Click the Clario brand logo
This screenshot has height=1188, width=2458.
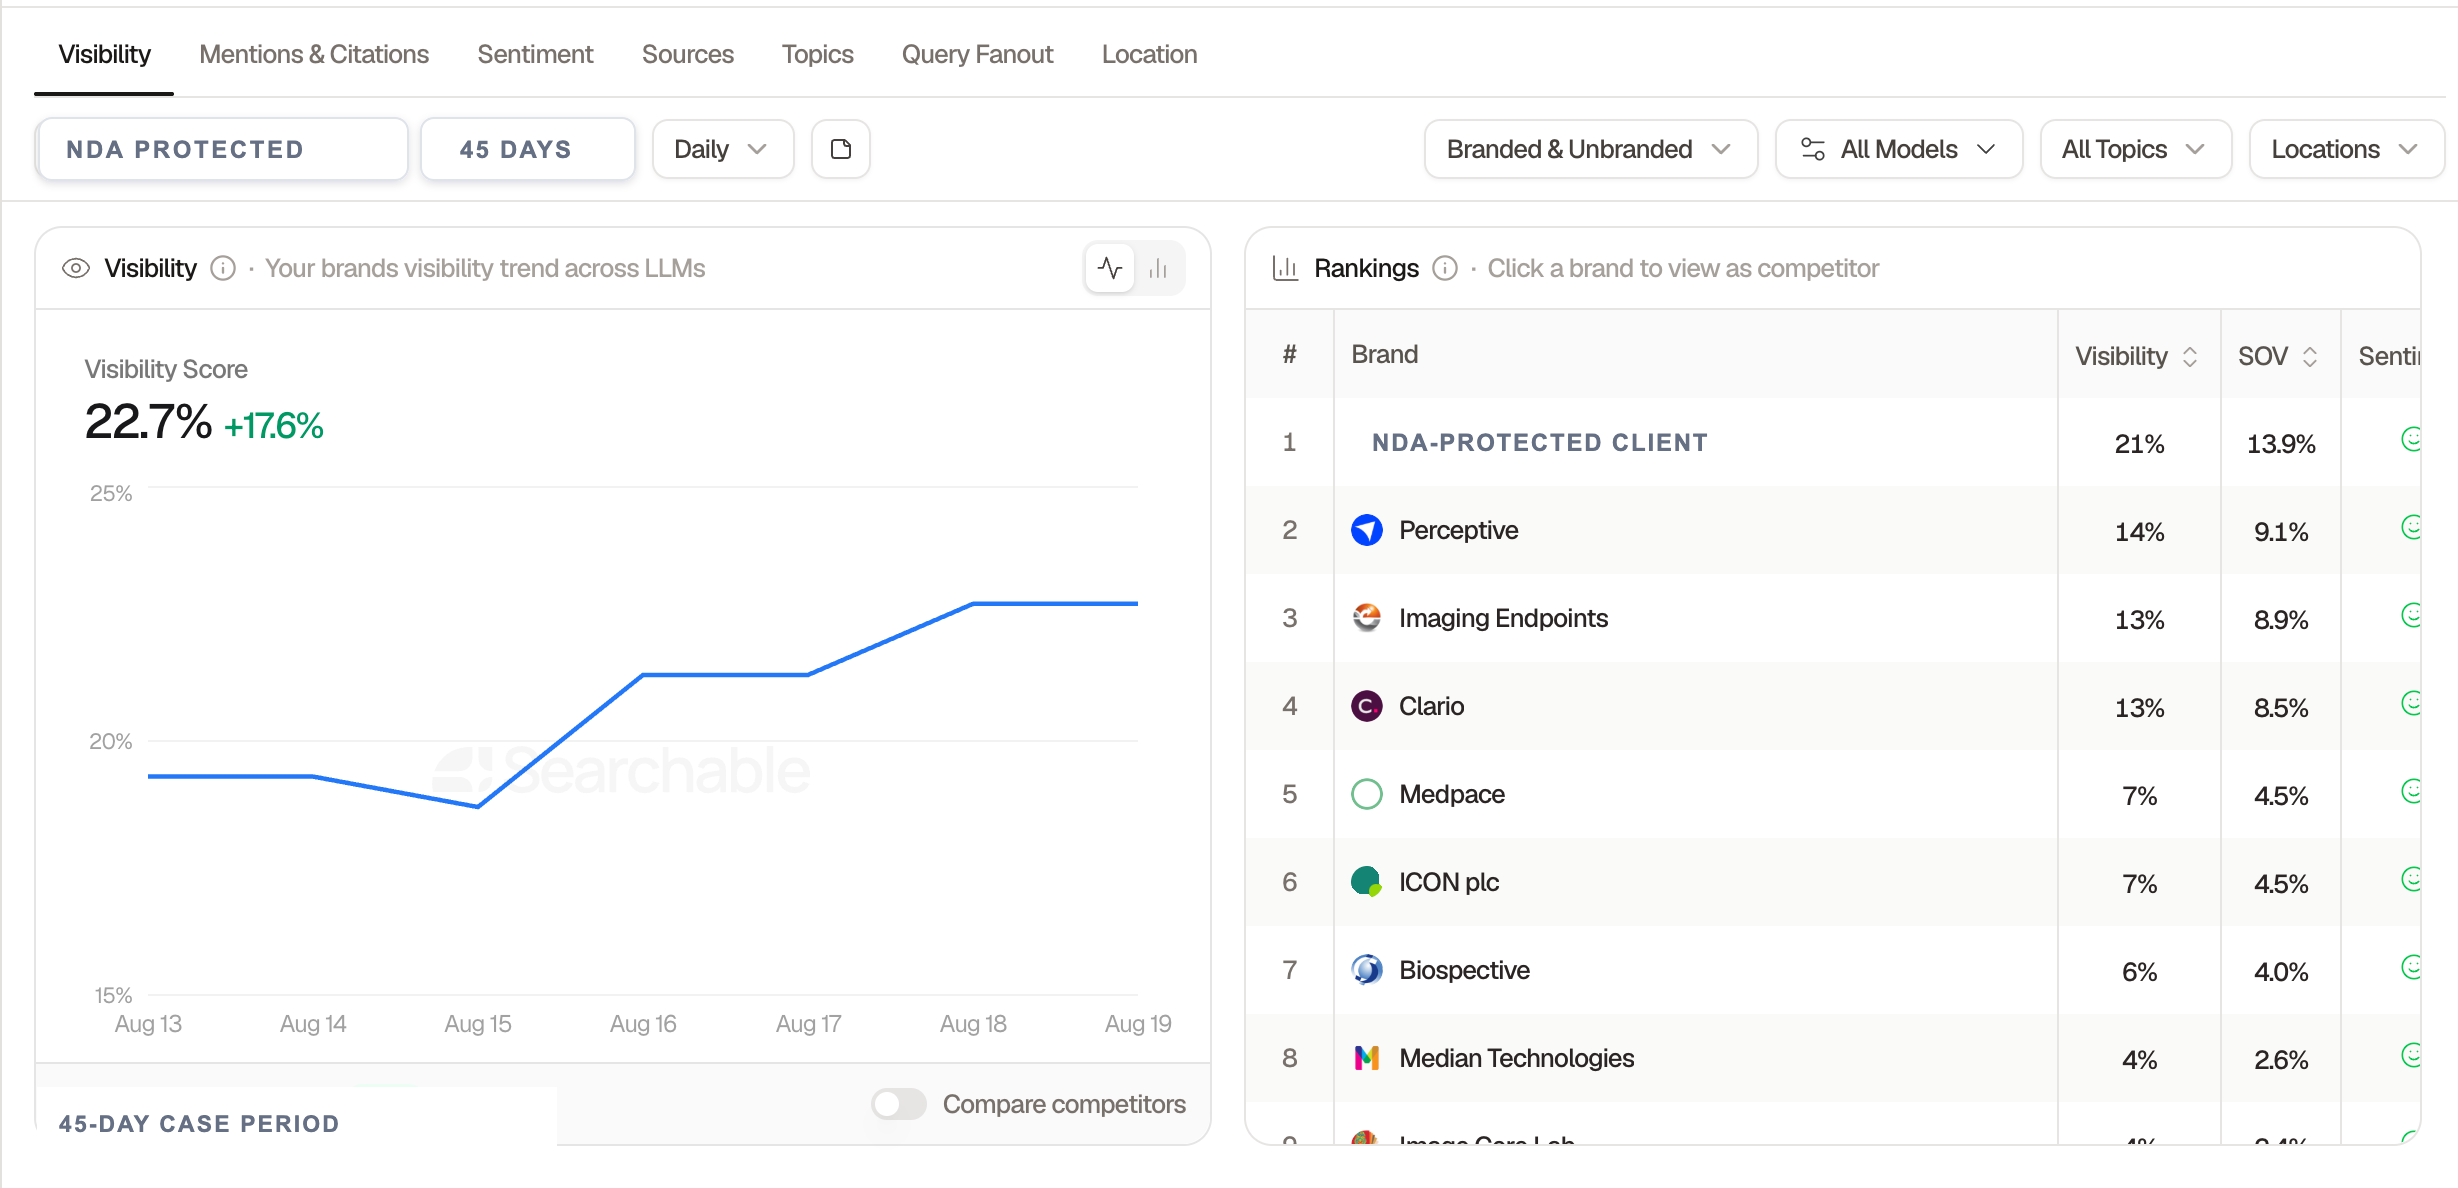click(x=1367, y=706)
